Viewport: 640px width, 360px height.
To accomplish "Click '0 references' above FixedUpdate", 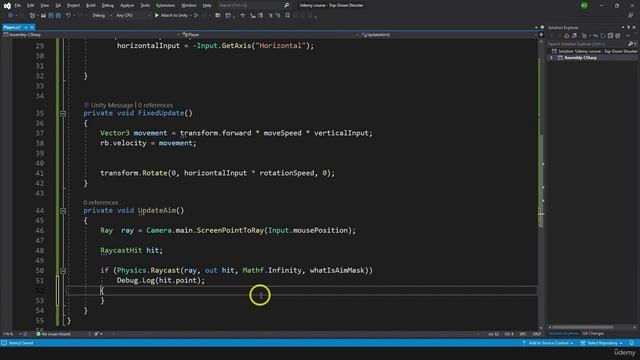I will click(155, 105).
